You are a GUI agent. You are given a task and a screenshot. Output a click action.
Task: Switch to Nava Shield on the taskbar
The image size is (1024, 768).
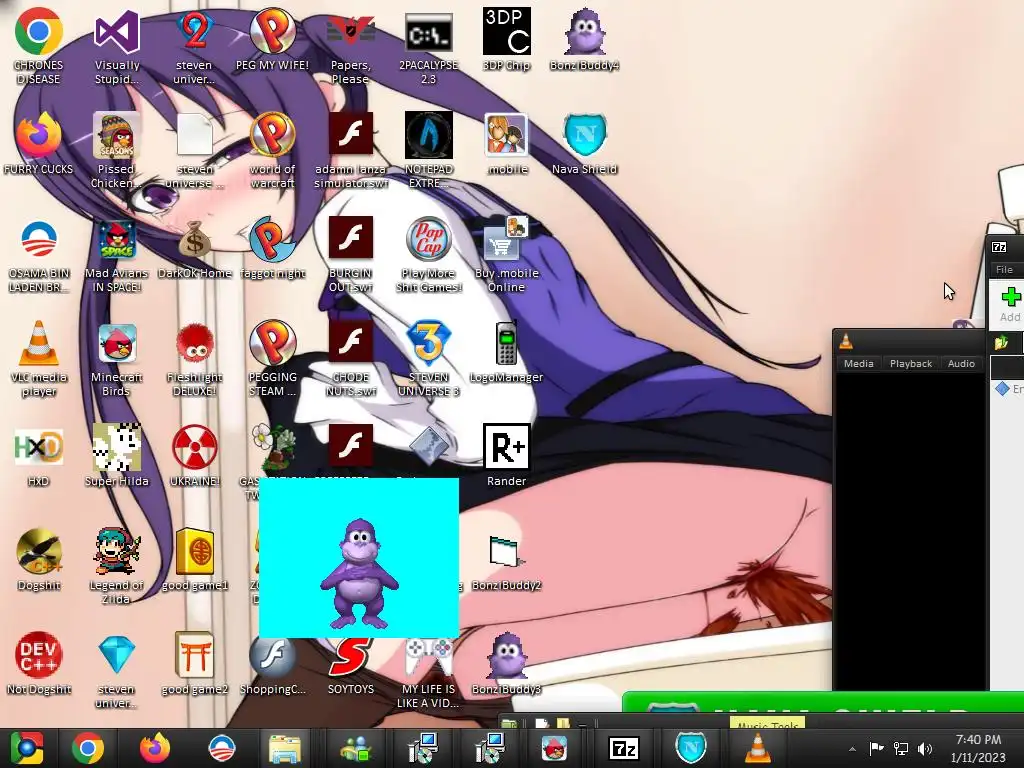pos(690,748)
